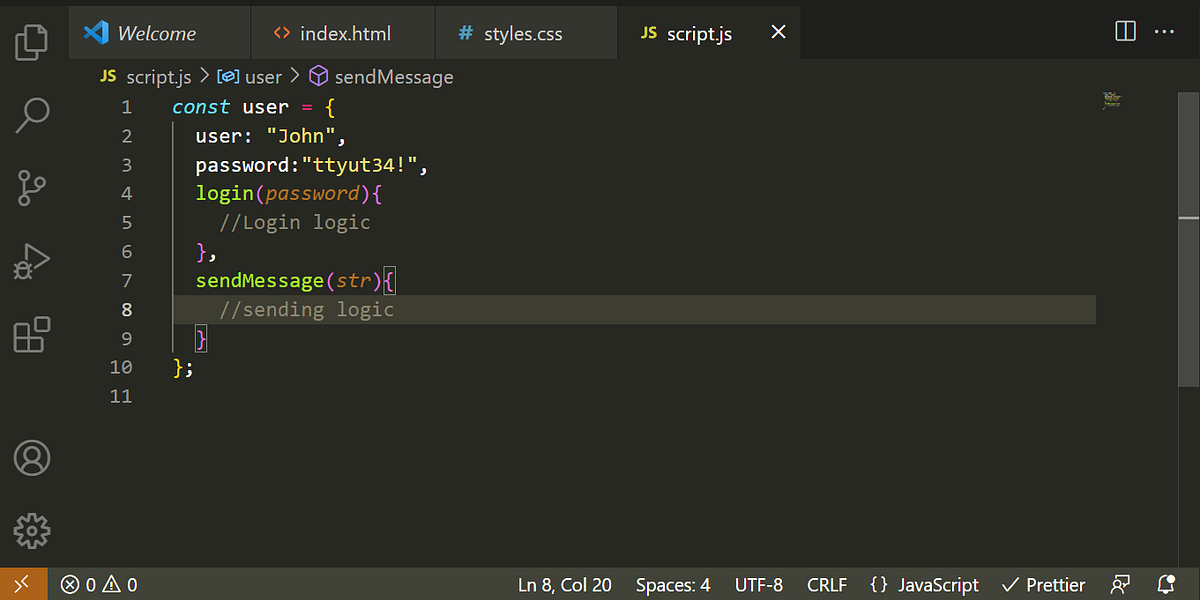The width and height of the screenshot is (1200, 600).
Task: Change end of line via CRLF
Action: pos(827,585)
